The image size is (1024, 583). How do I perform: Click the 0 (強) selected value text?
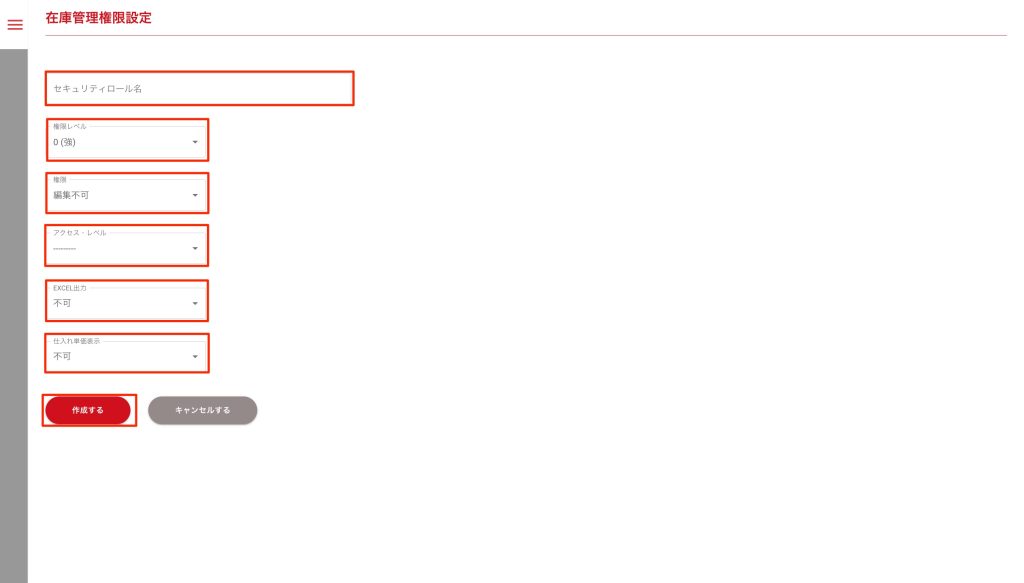(65, 142)
